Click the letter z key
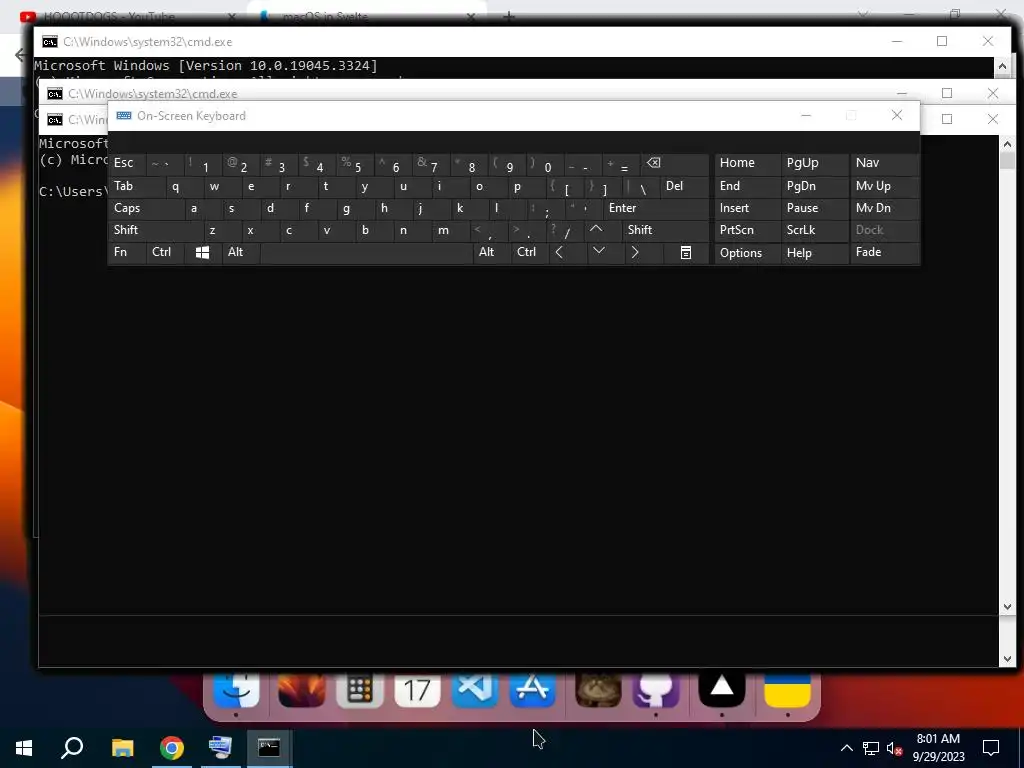 tap(222, 230)
